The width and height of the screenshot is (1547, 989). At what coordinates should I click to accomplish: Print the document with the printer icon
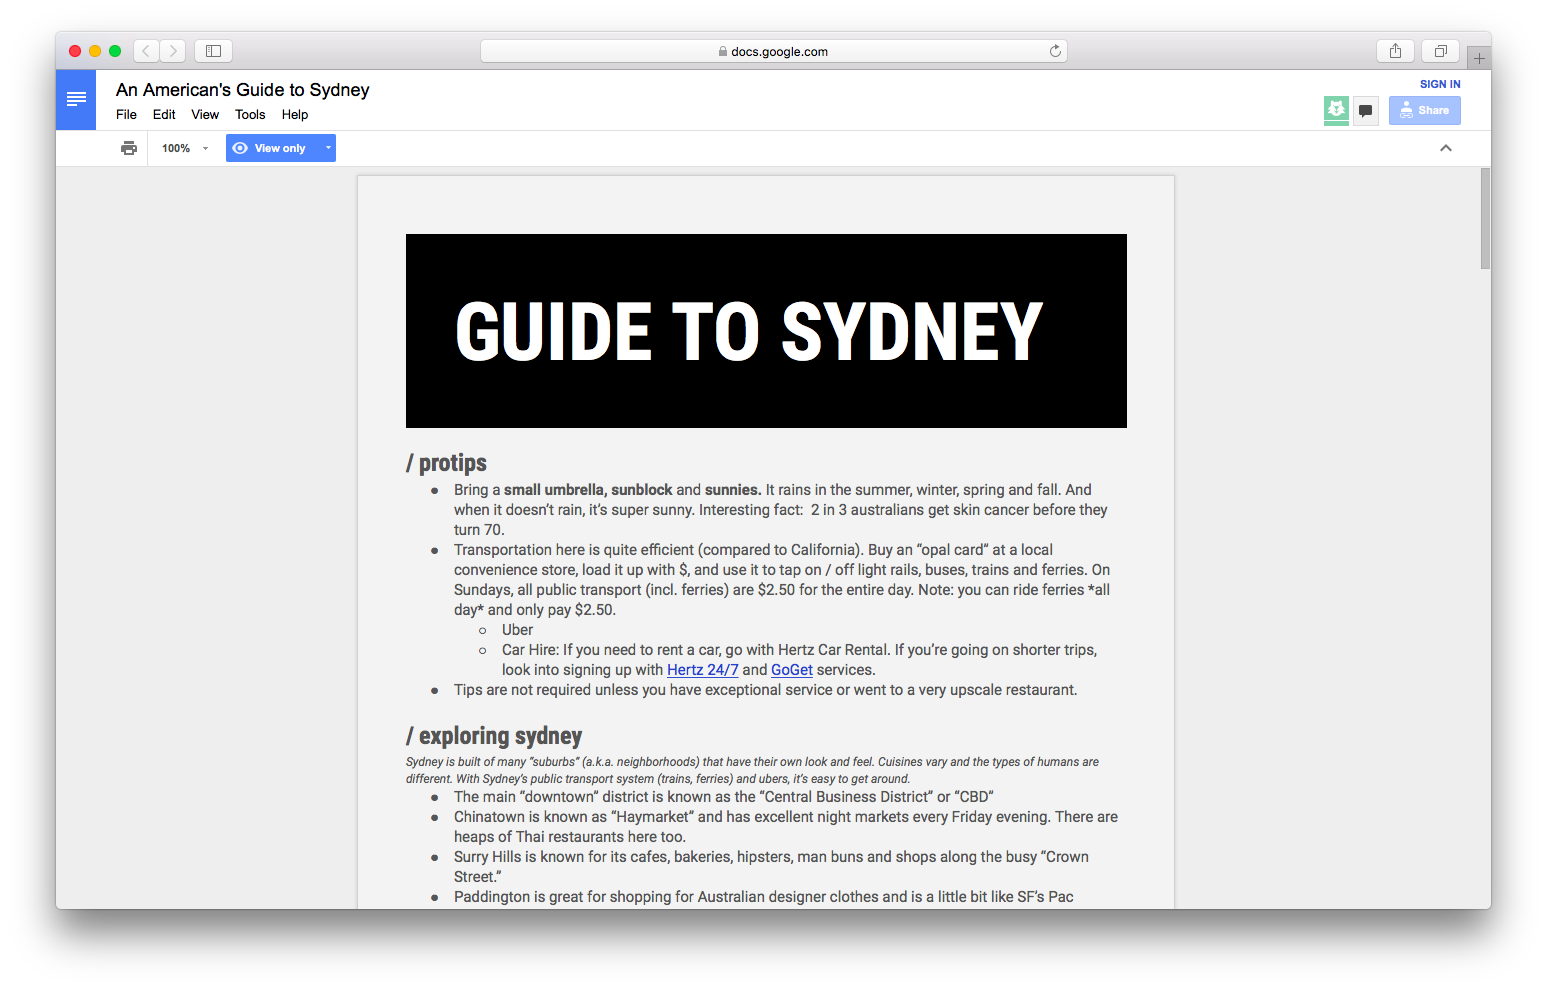129,148
